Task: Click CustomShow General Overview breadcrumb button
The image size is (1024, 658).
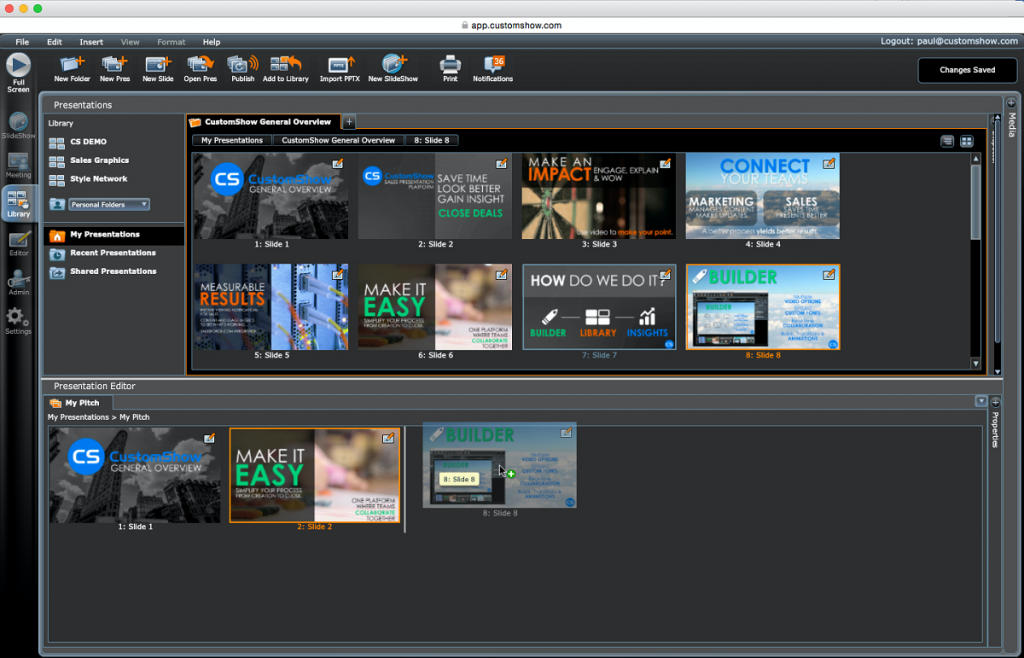Action: pos(338,140)
